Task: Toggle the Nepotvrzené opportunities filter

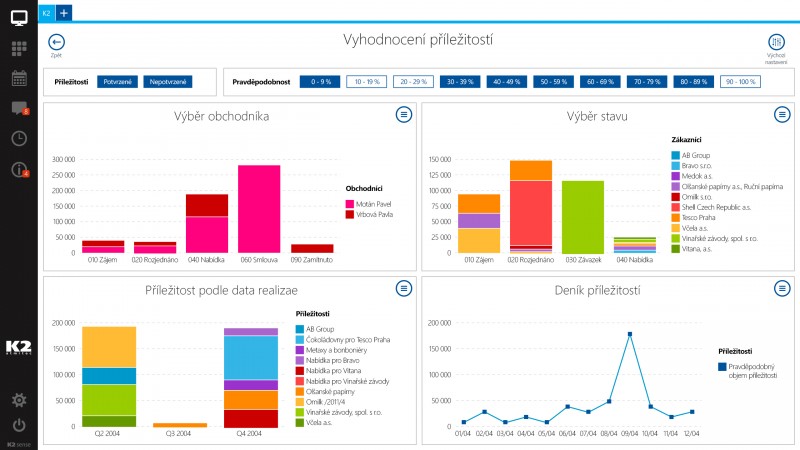Action: [x=167, y=82]
